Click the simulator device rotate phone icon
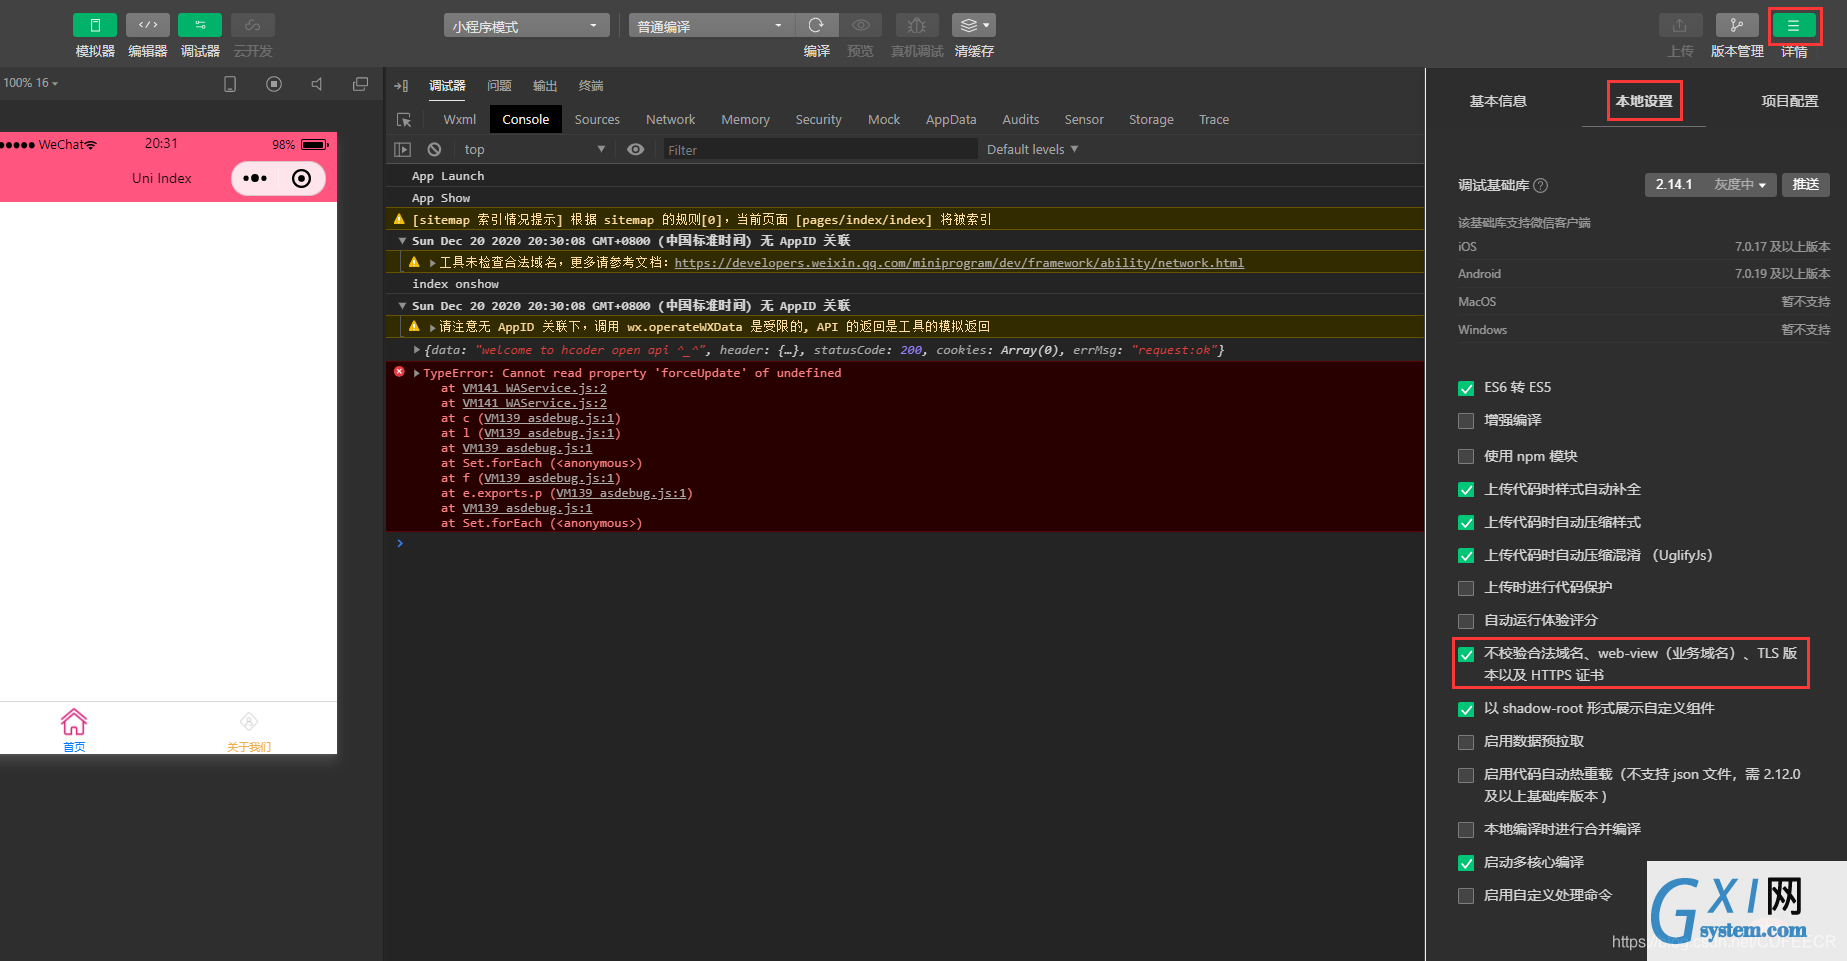 tap(230, 84)
